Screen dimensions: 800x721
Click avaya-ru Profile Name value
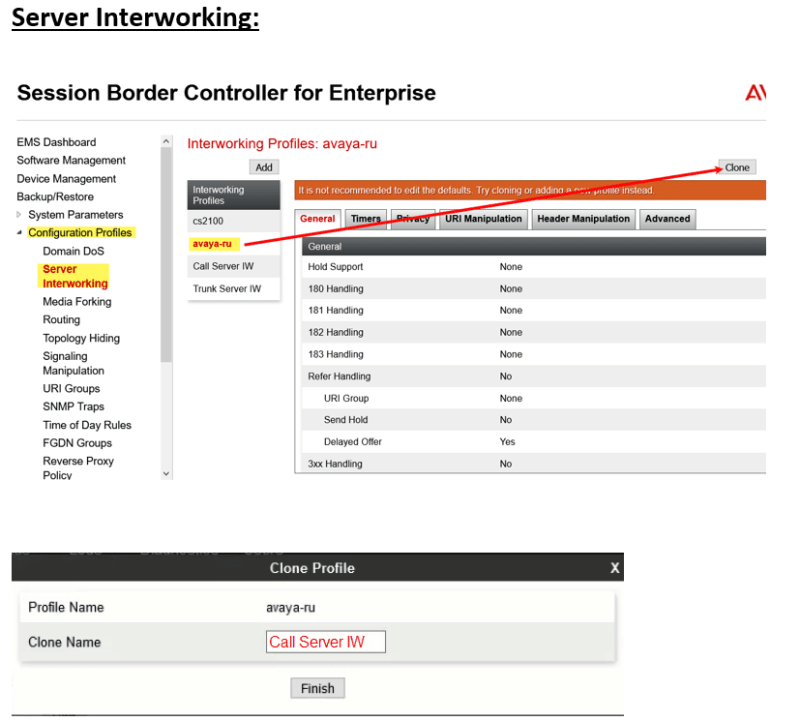tap(290, 607)
